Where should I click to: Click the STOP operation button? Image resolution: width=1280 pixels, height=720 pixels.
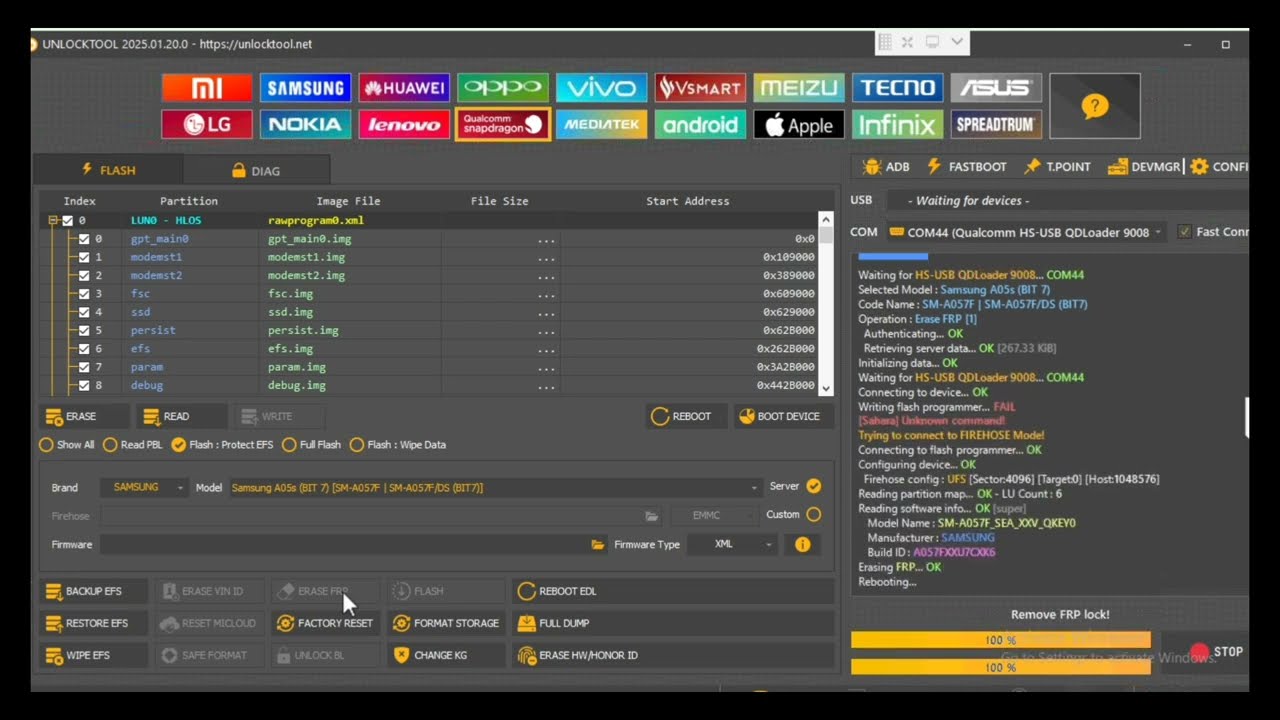pyautogui.click(x=1217, y=652)
